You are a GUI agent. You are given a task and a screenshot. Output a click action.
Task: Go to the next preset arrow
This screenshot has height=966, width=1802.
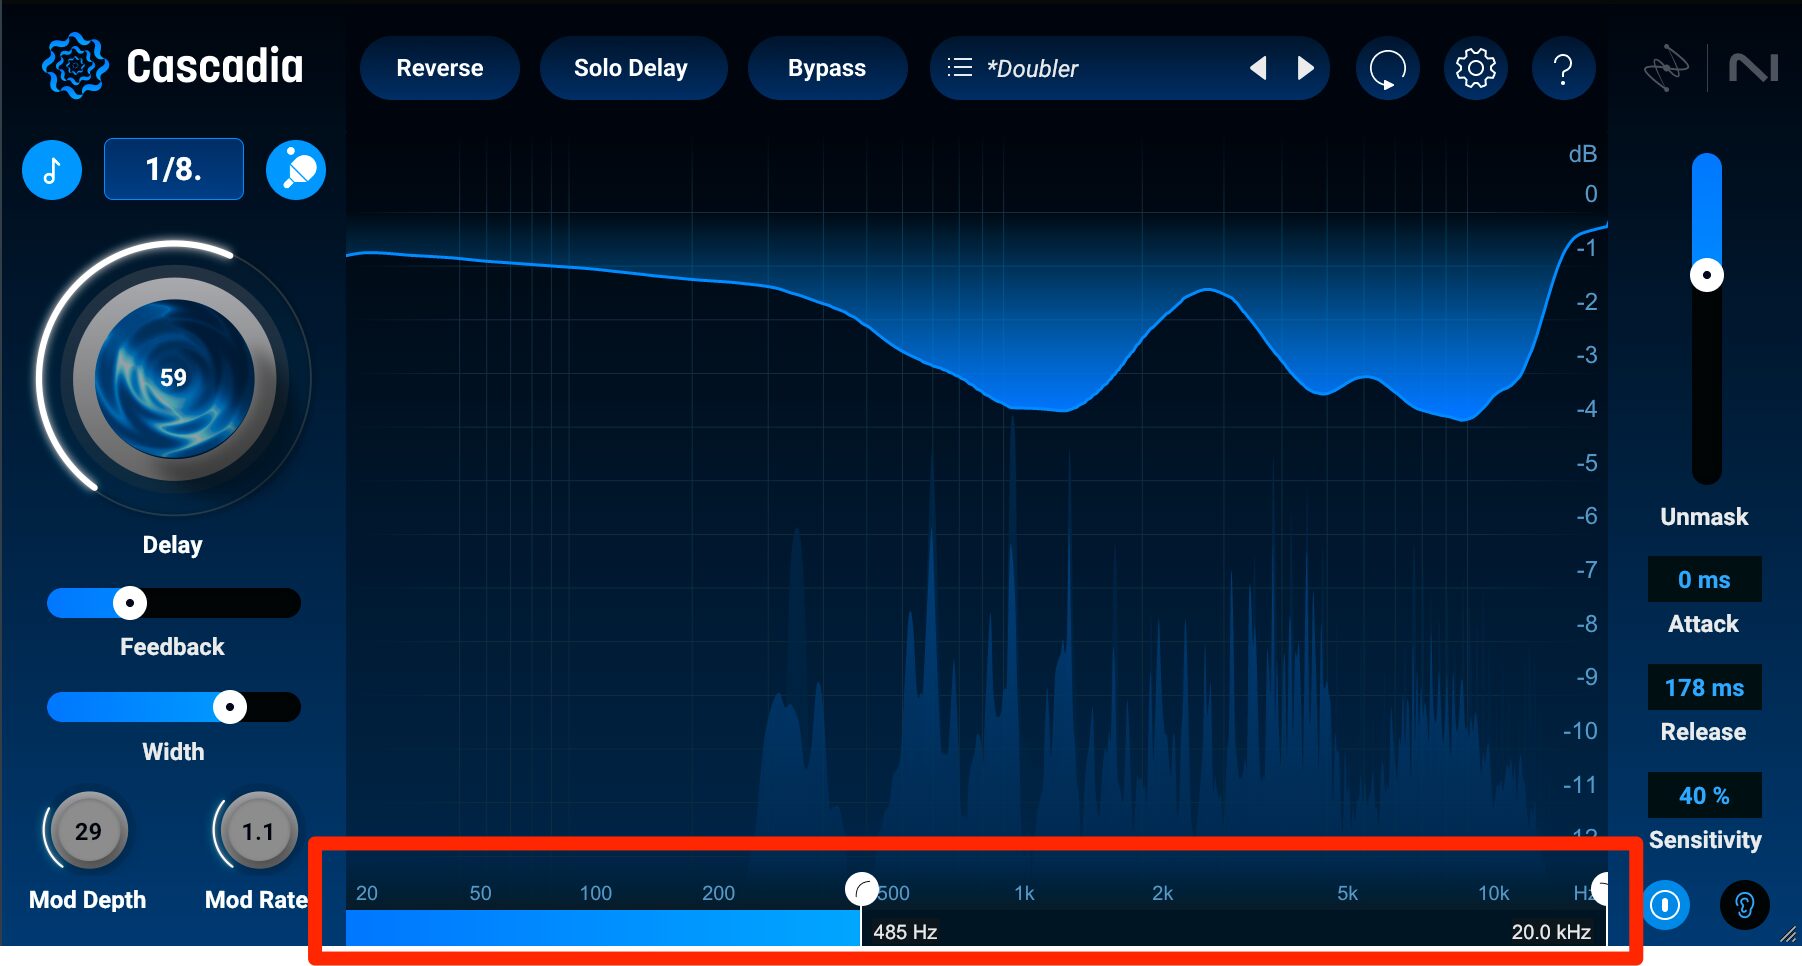[x=1305, y=68]
